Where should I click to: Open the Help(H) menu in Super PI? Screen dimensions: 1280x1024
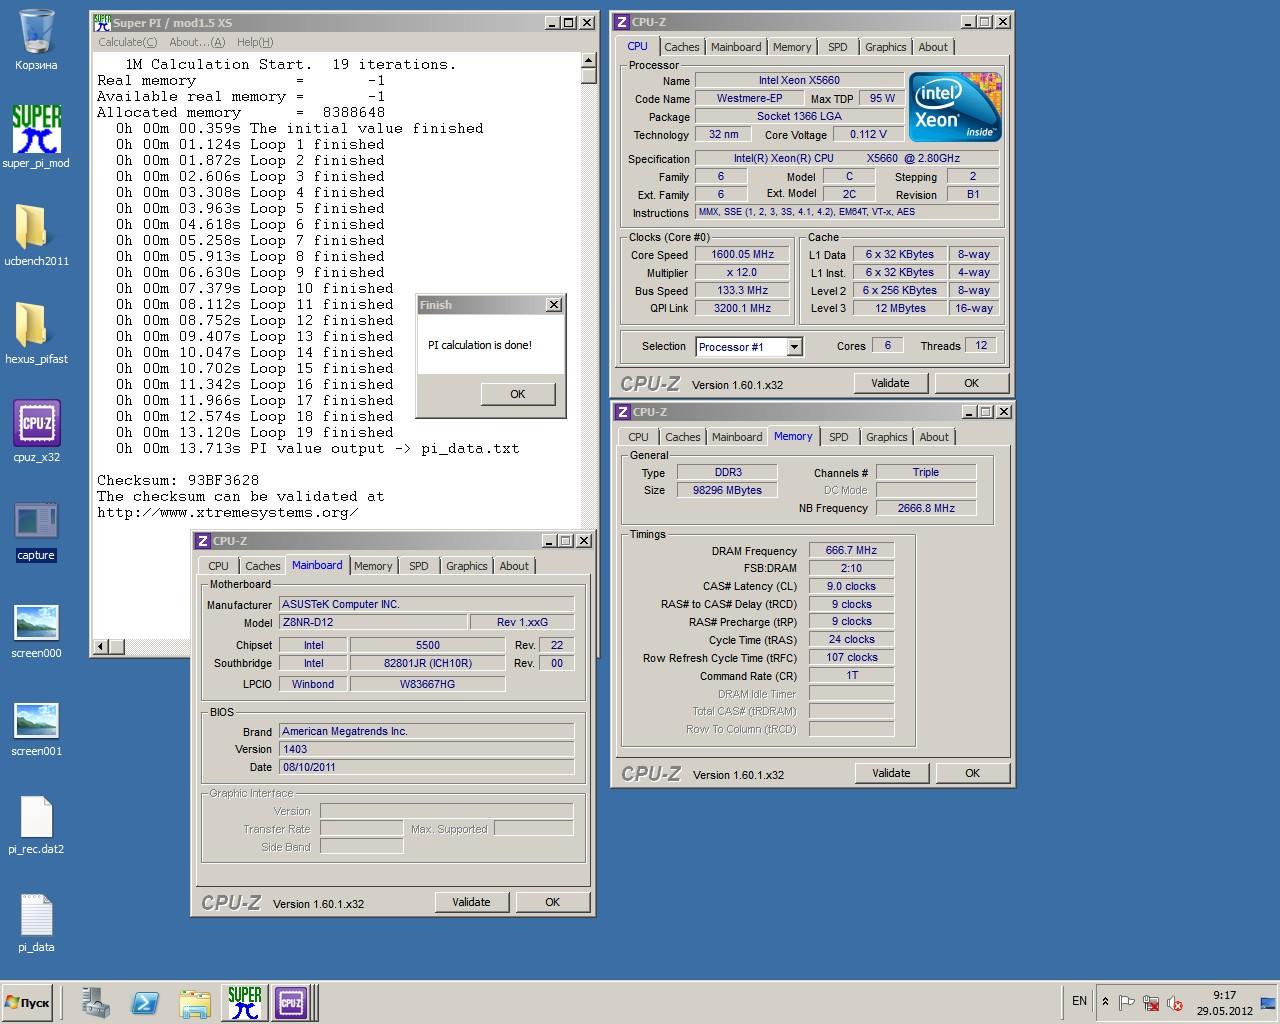(x=255, y=42)
